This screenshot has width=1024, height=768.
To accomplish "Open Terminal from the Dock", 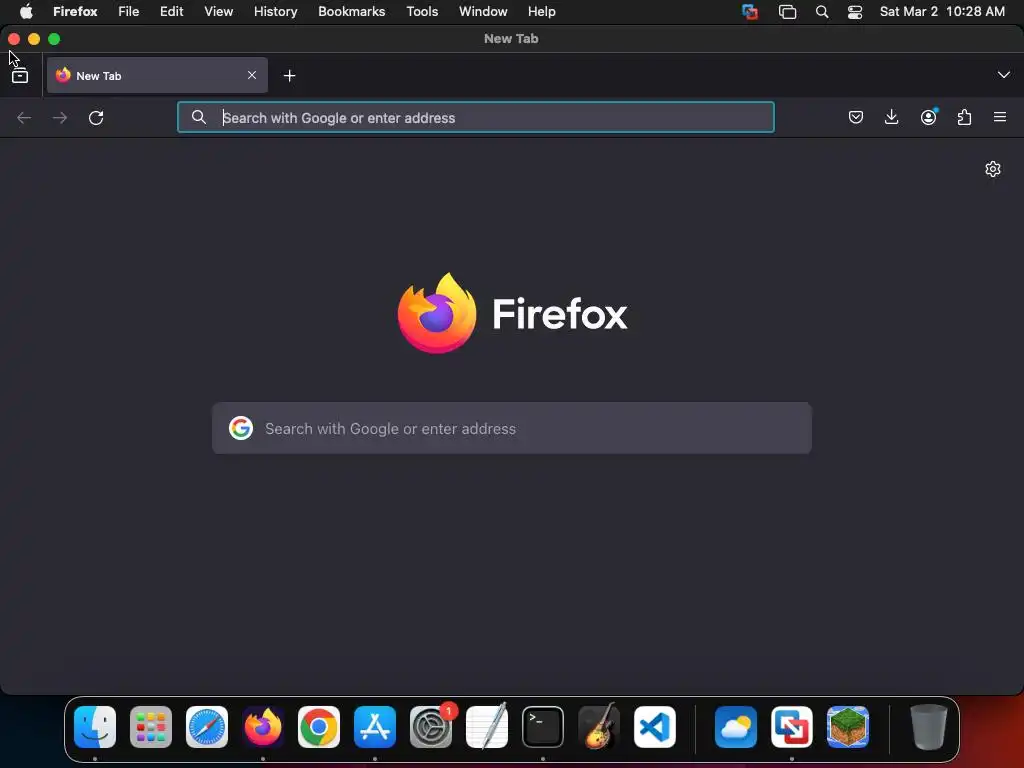I will [543, 727].
